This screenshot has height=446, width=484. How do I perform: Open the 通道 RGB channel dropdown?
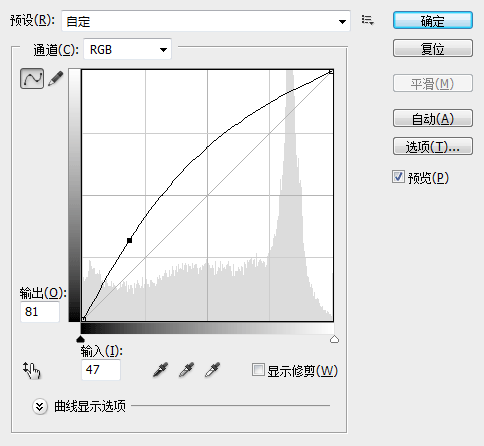(x=127, y=49)
